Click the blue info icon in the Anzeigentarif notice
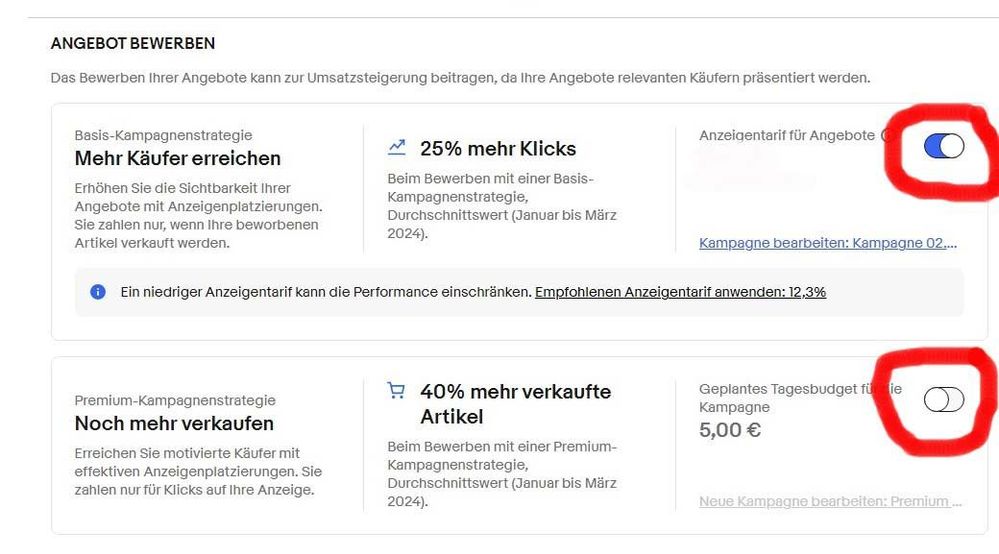999x554 pixels. click(x=98, y=292)
